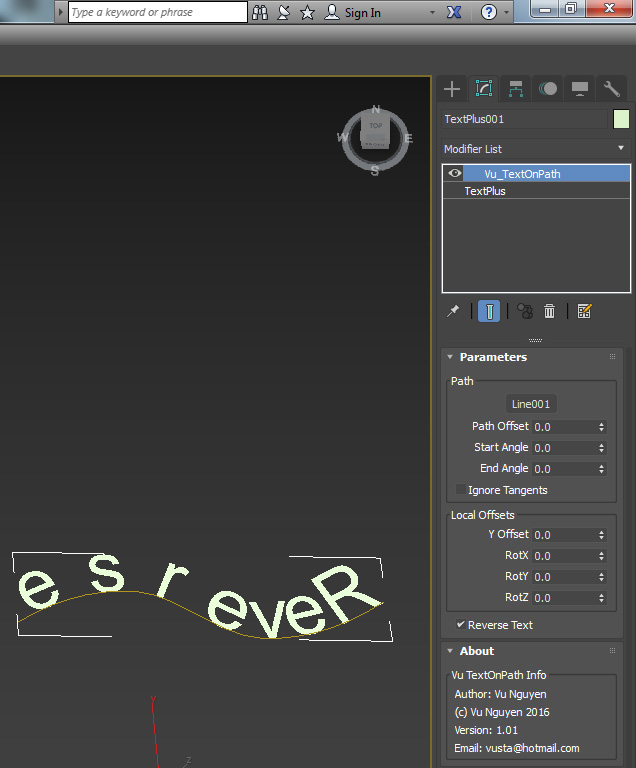Click the About rollout drag grip
The height and width of the screenshot is (768, 636).
612,651
